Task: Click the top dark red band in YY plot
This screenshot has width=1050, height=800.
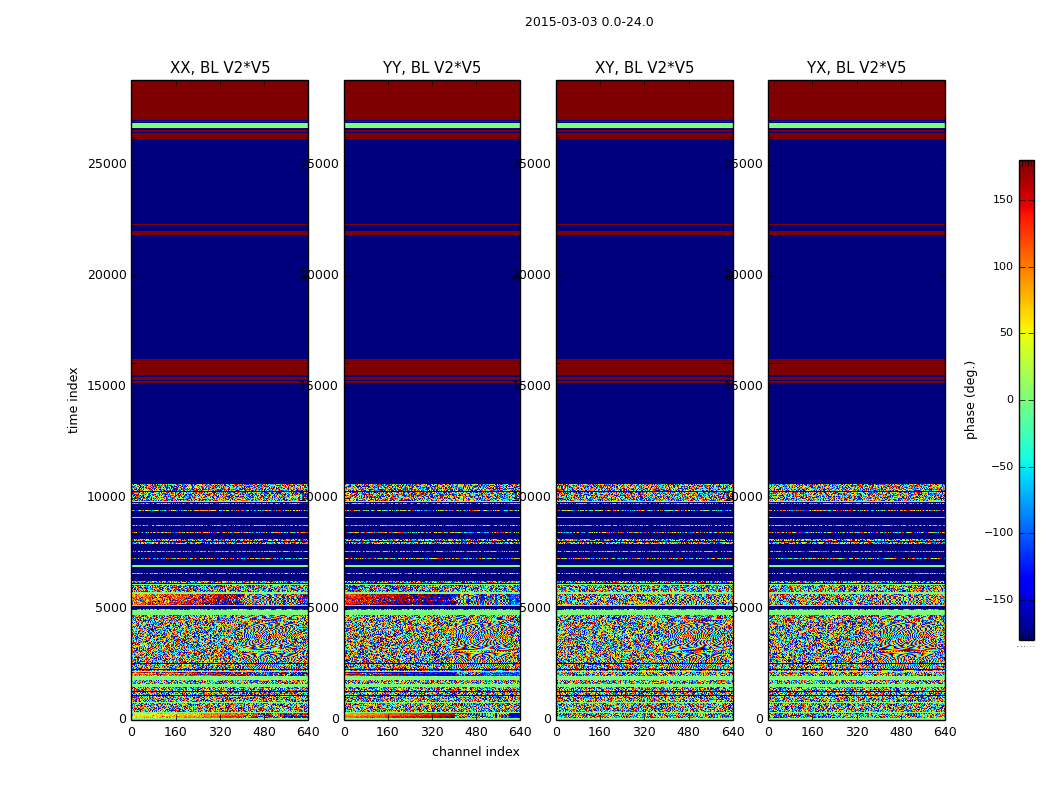Action: 432,100
